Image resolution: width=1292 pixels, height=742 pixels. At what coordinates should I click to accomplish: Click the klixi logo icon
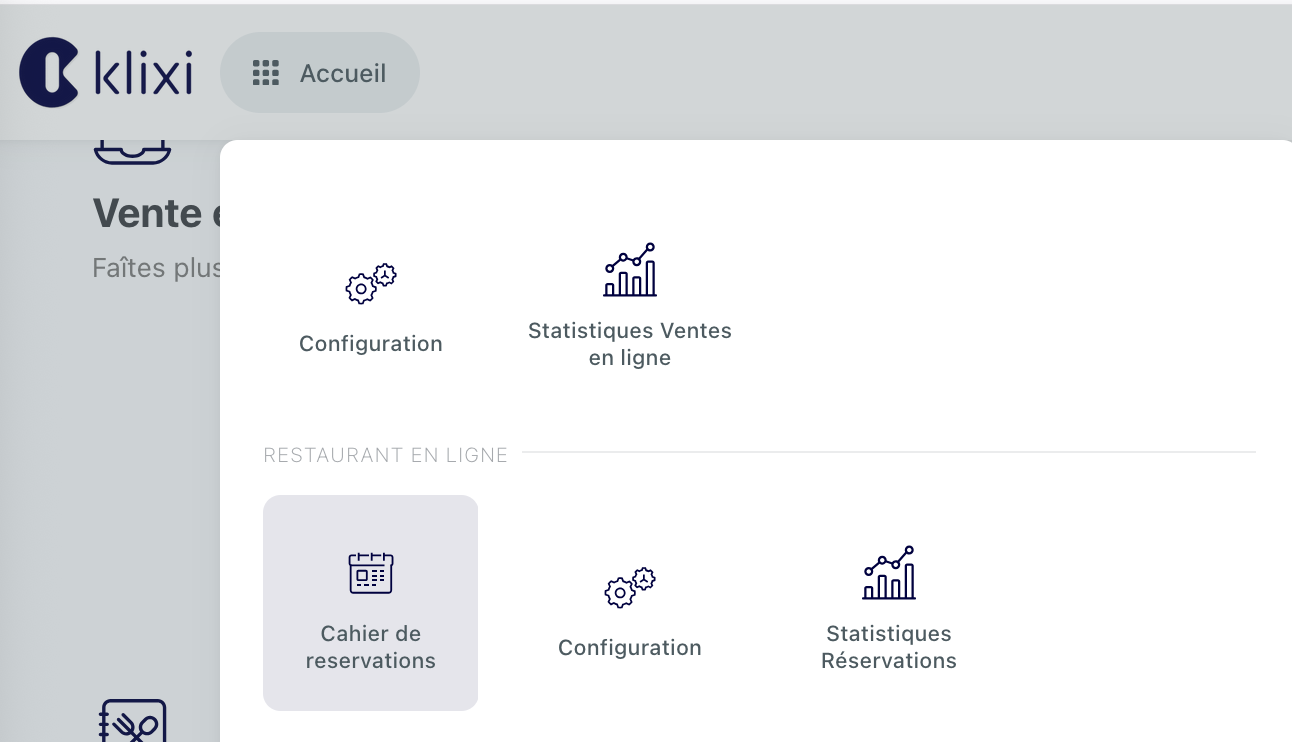point(49,72)
